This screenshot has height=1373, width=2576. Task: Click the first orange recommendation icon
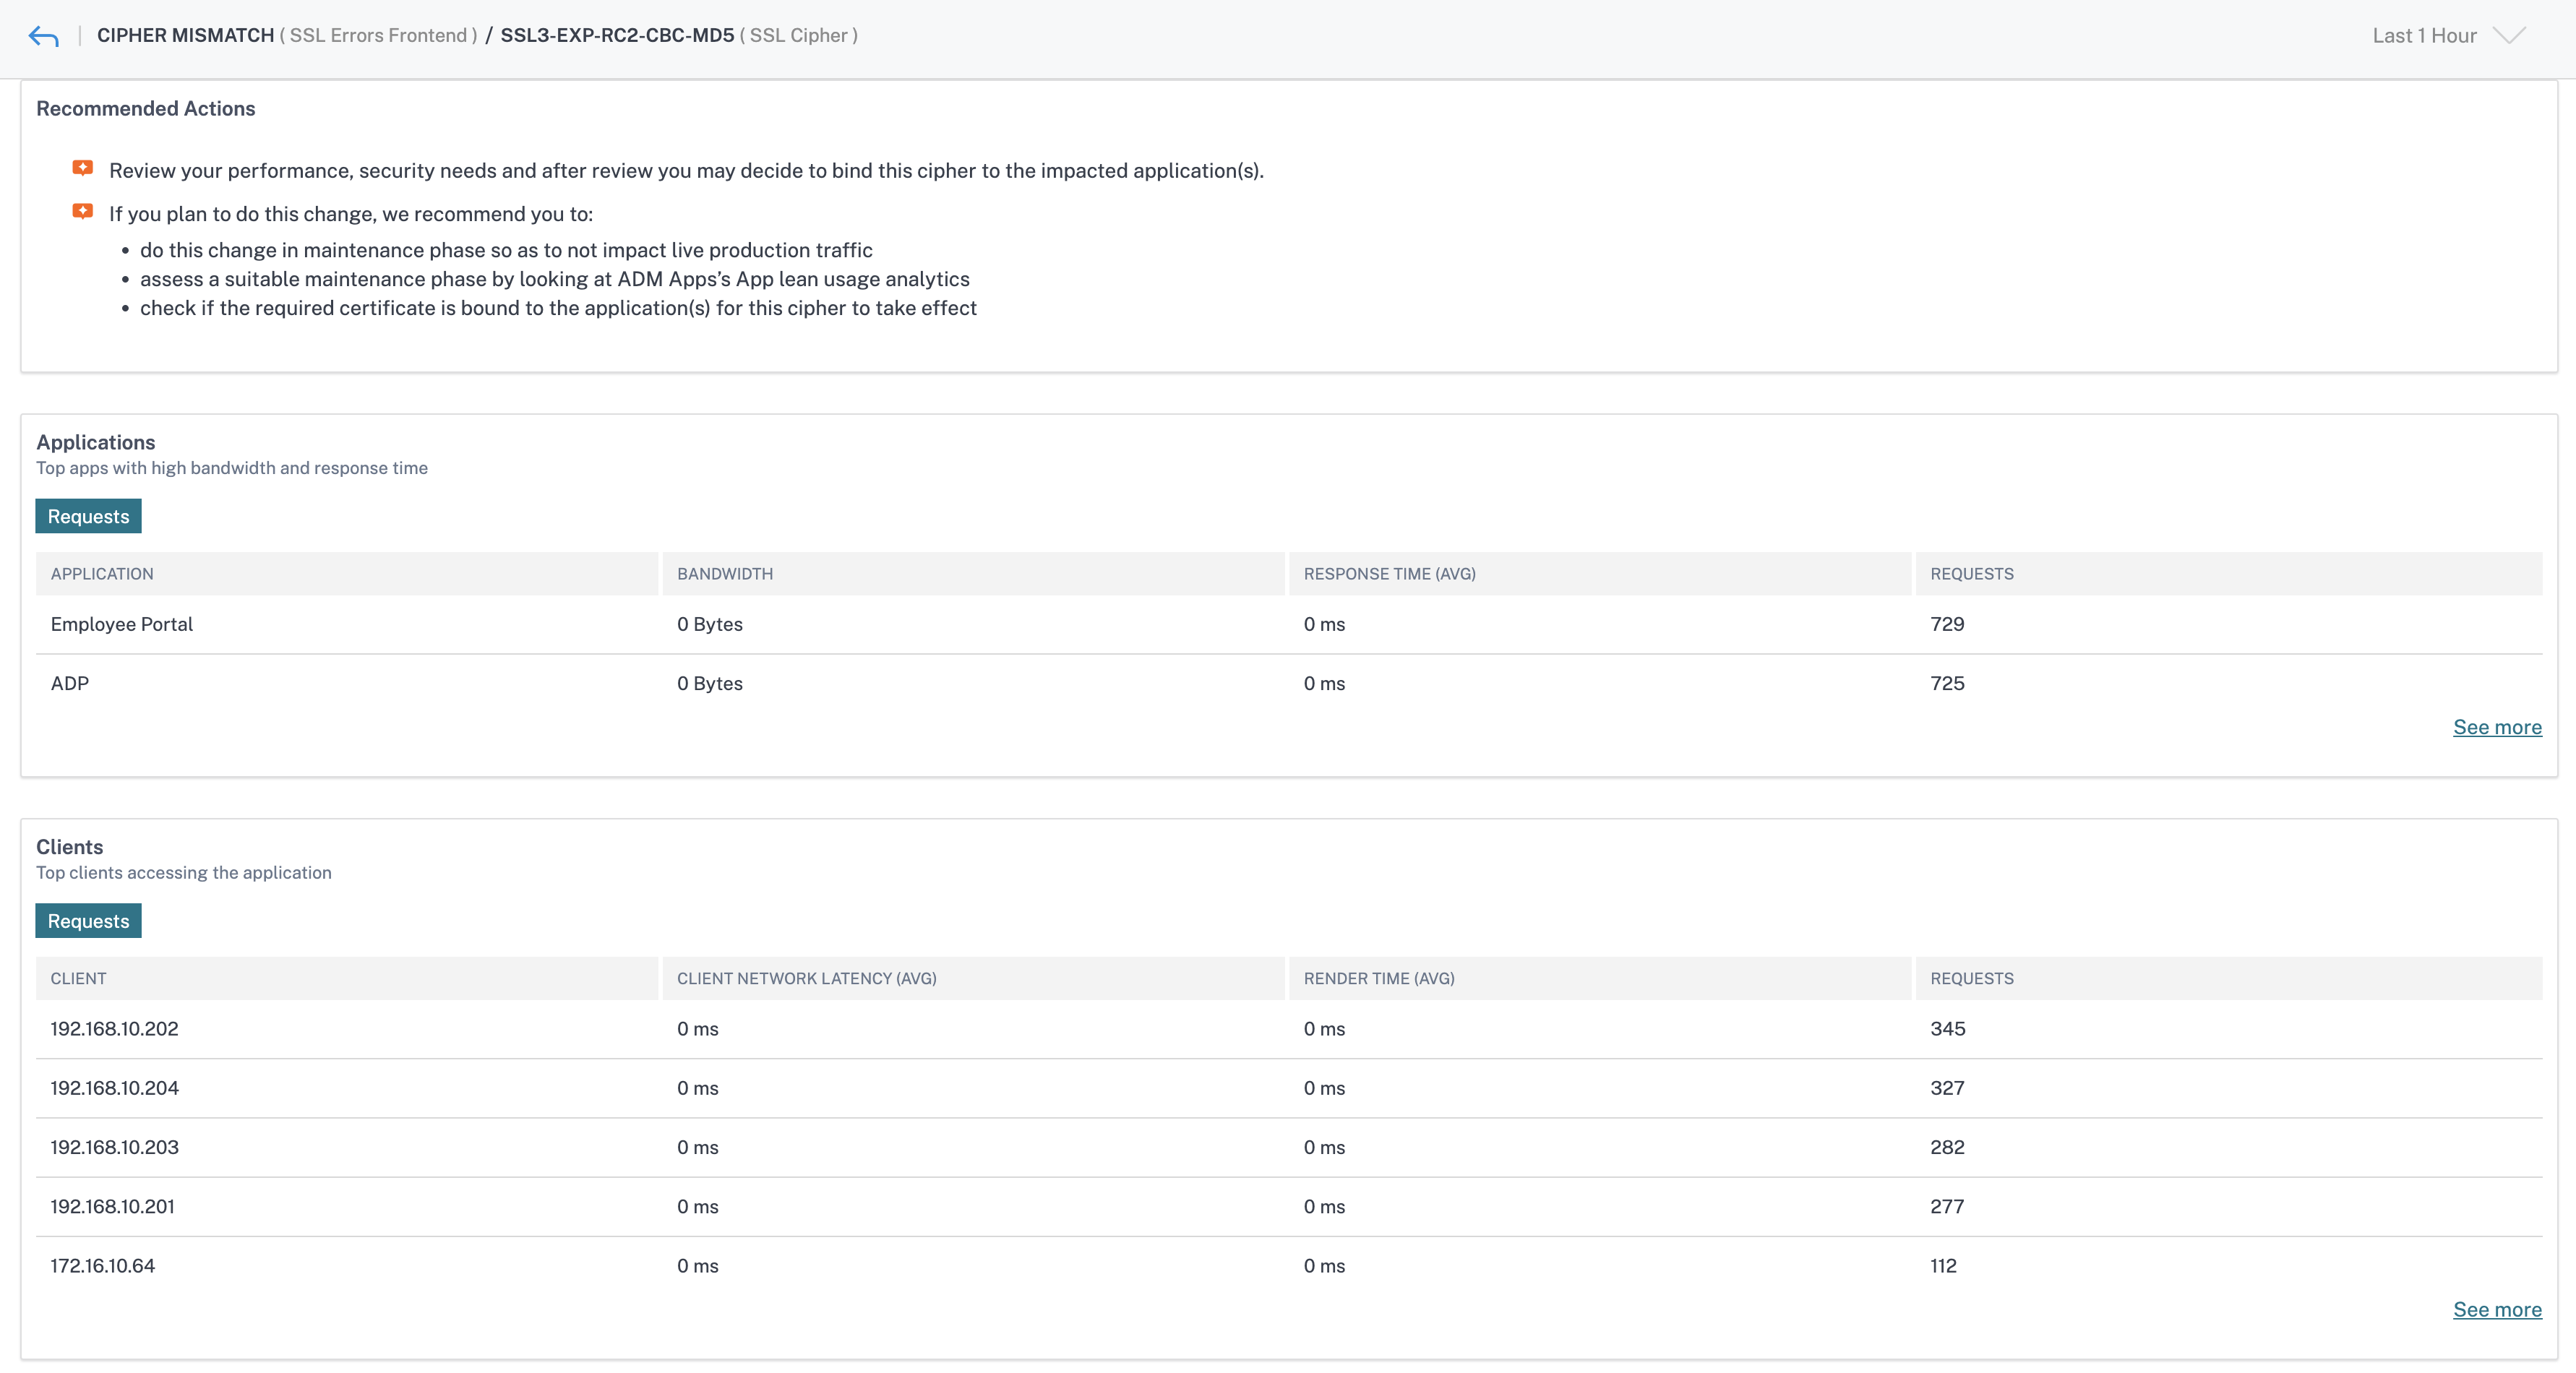coord(83,168)
